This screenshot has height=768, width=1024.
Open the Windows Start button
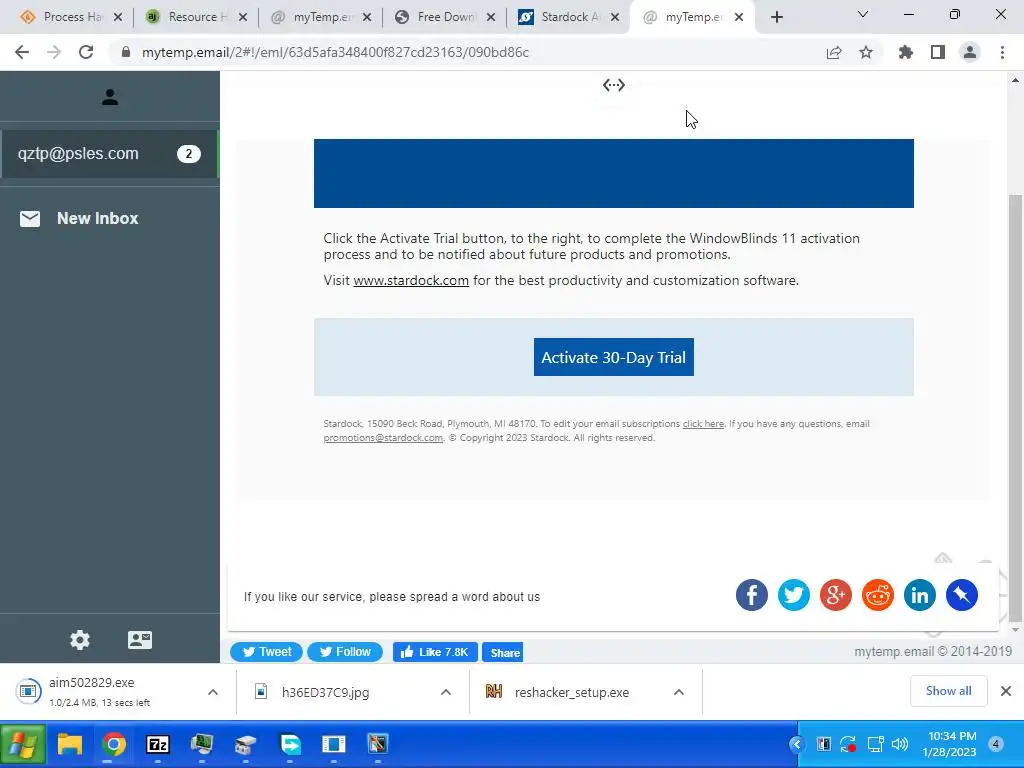pyautogui.click(x=23, y=744)
